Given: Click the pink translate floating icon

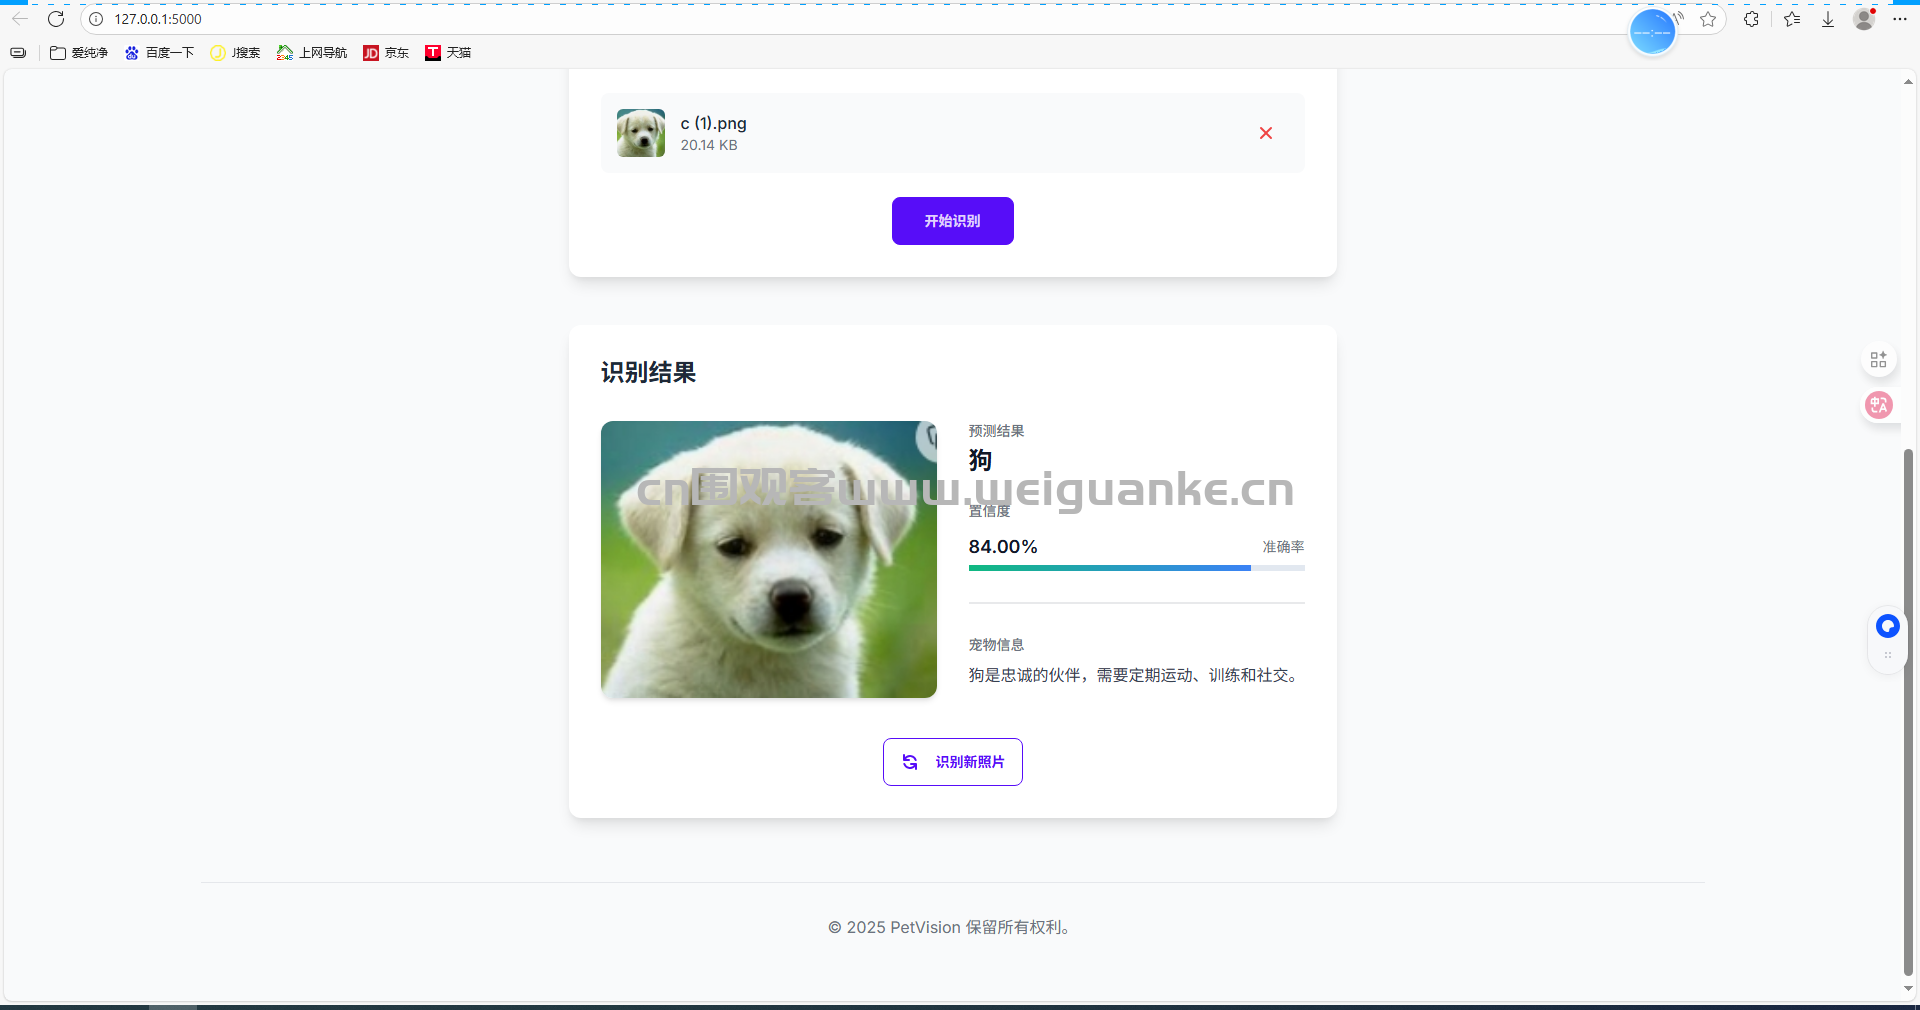Looking at the screenshot, I should [x=1879, y=405].
